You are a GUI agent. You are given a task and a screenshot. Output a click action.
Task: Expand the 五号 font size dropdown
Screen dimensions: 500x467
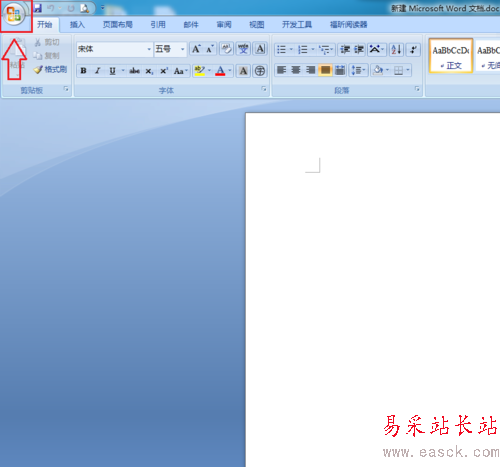coord(182,49)
